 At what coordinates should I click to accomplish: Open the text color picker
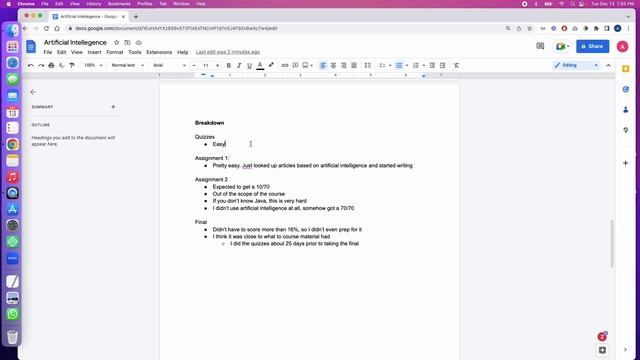coord(260,65)
